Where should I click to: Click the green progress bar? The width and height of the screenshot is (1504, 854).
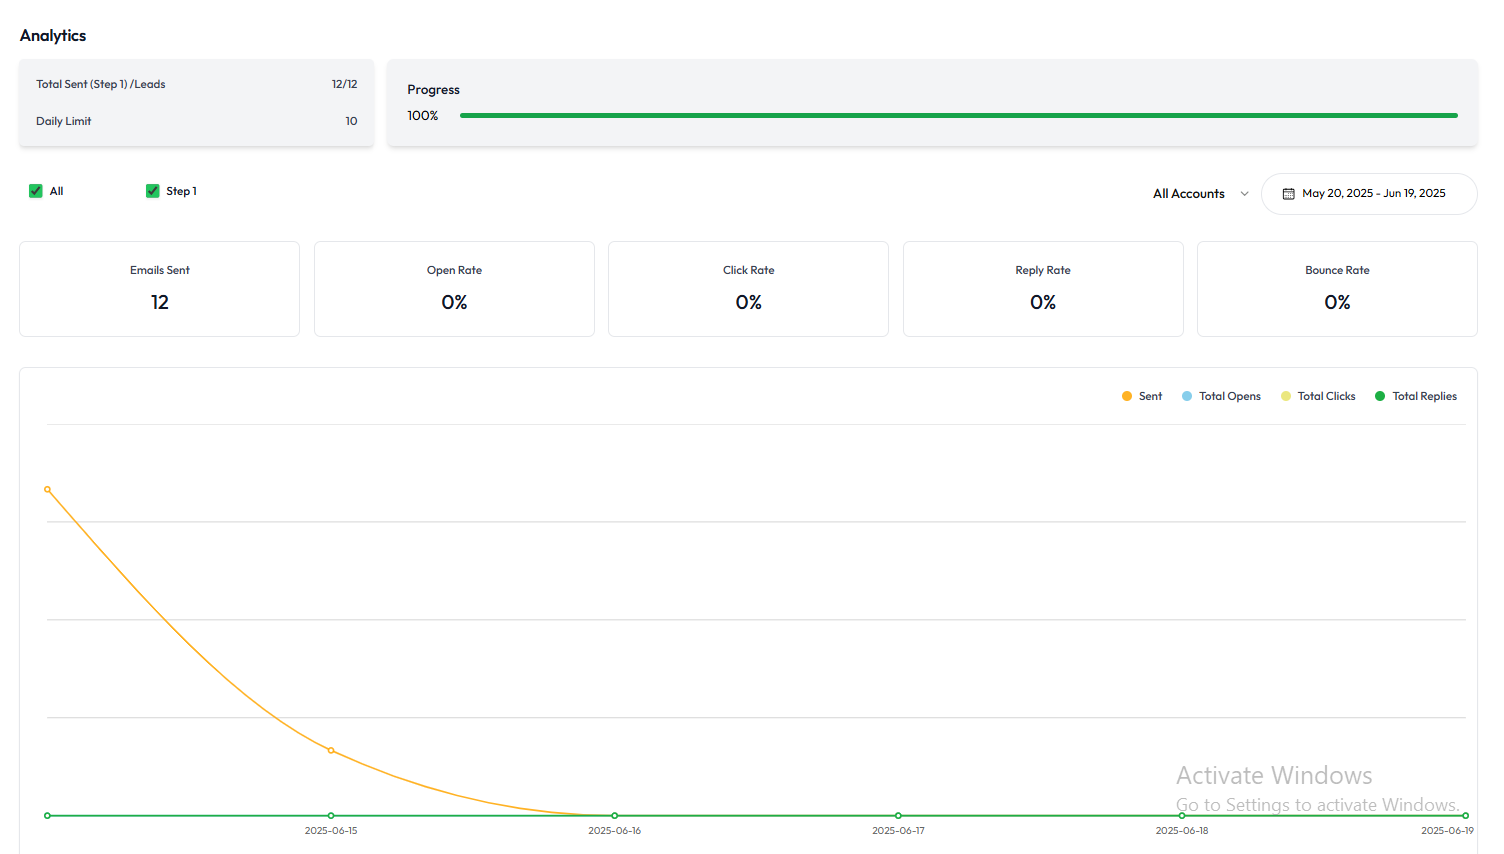click(x=958, y=116)
